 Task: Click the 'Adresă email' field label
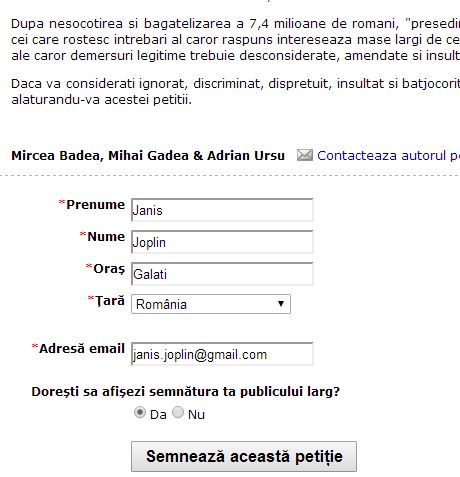(x=82, y=348)
